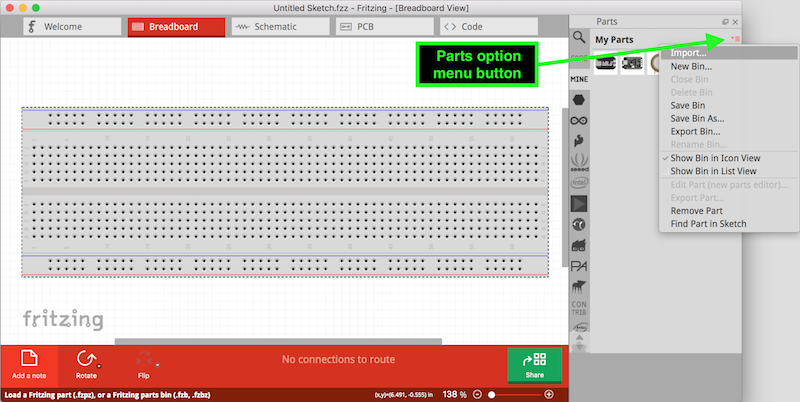This screenshot has width=800, height=402.
Task: Switch to the Breadboard tab
Action: (x=176, y=27)
